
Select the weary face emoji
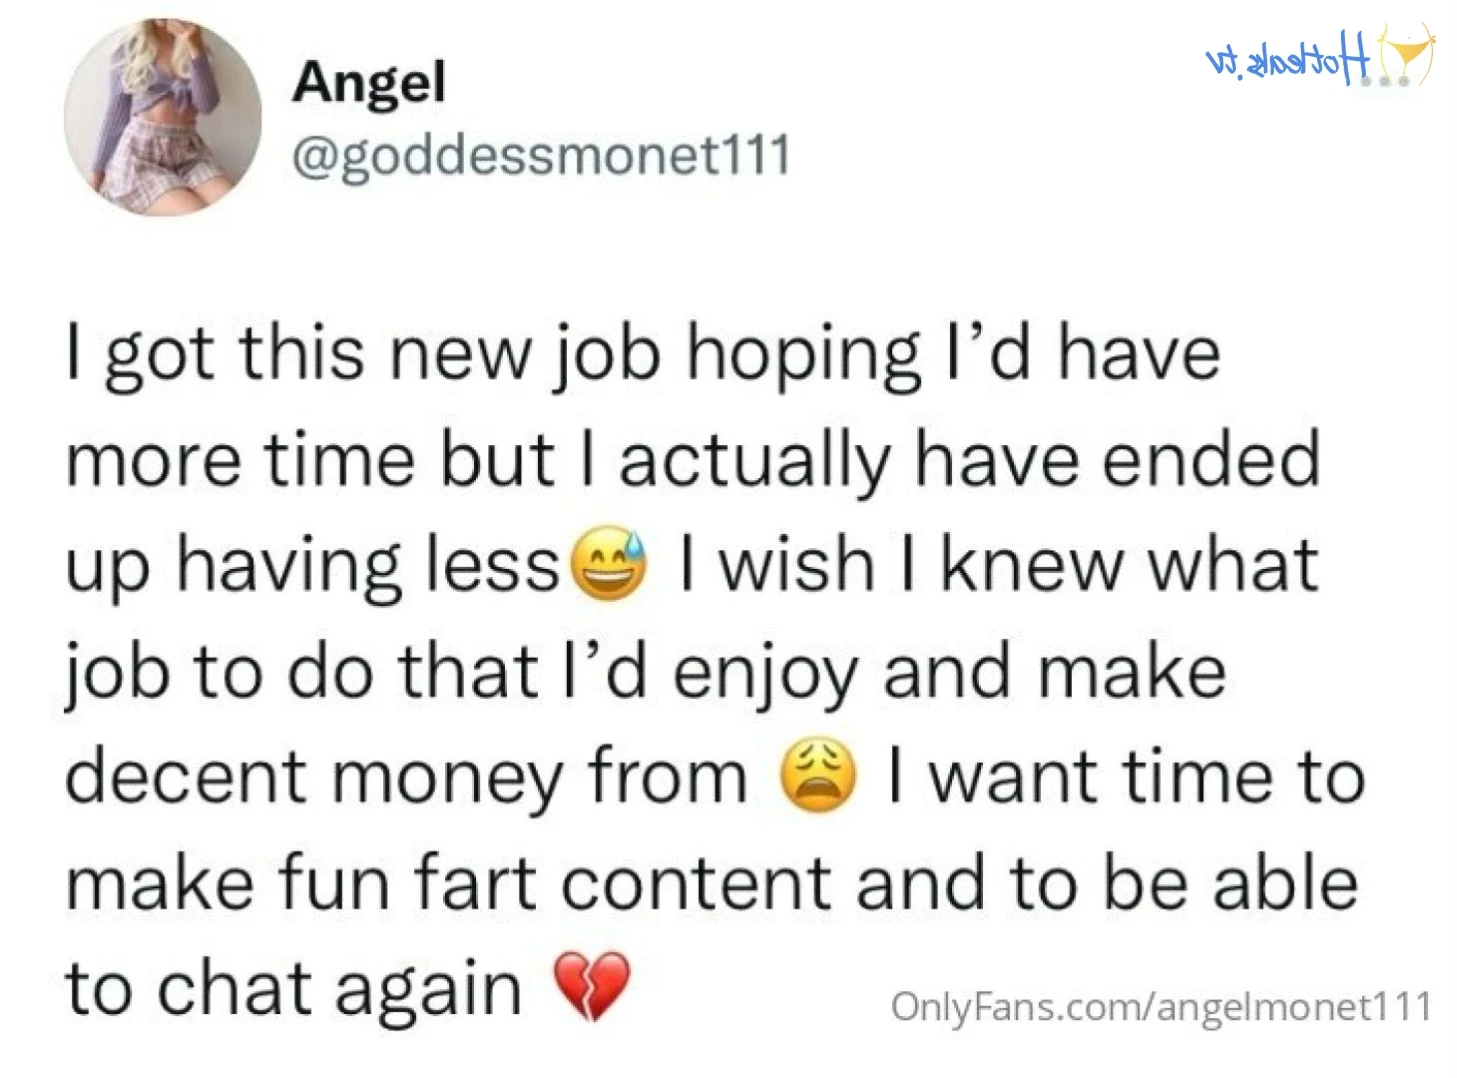pyautogui.click(x=818, y=776)
